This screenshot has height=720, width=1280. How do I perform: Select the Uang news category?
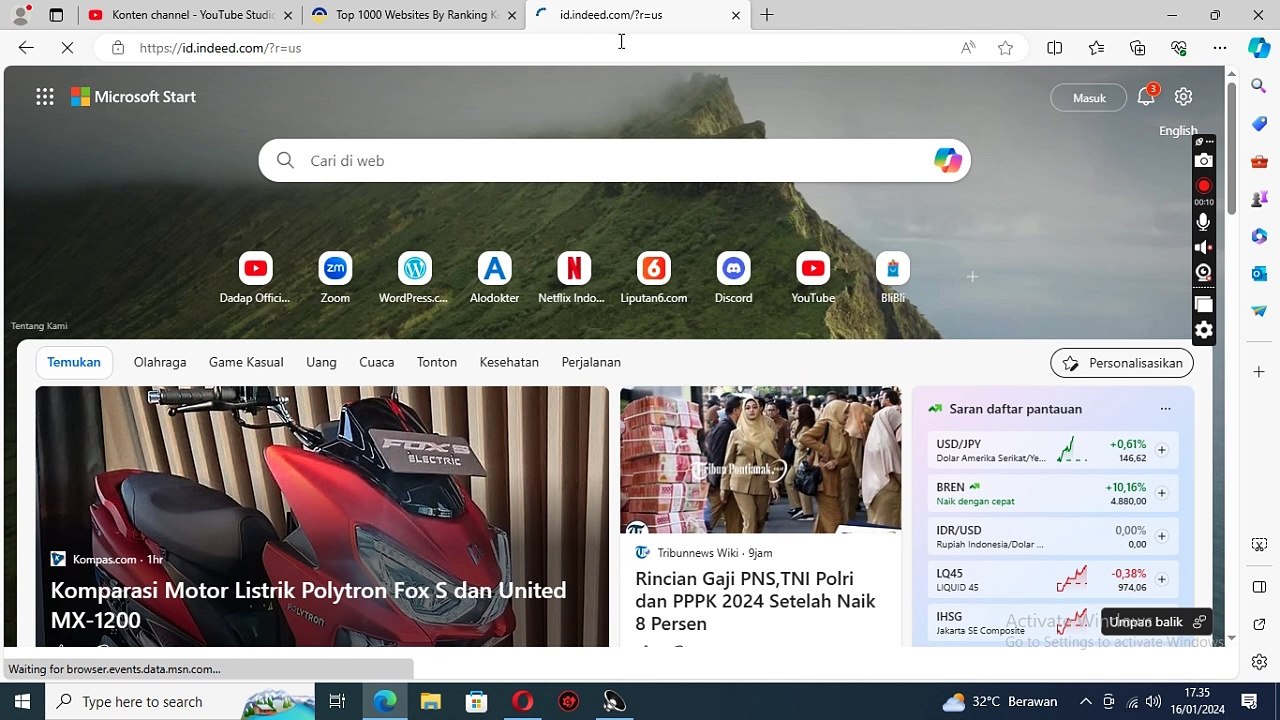[x=321, y=362]
